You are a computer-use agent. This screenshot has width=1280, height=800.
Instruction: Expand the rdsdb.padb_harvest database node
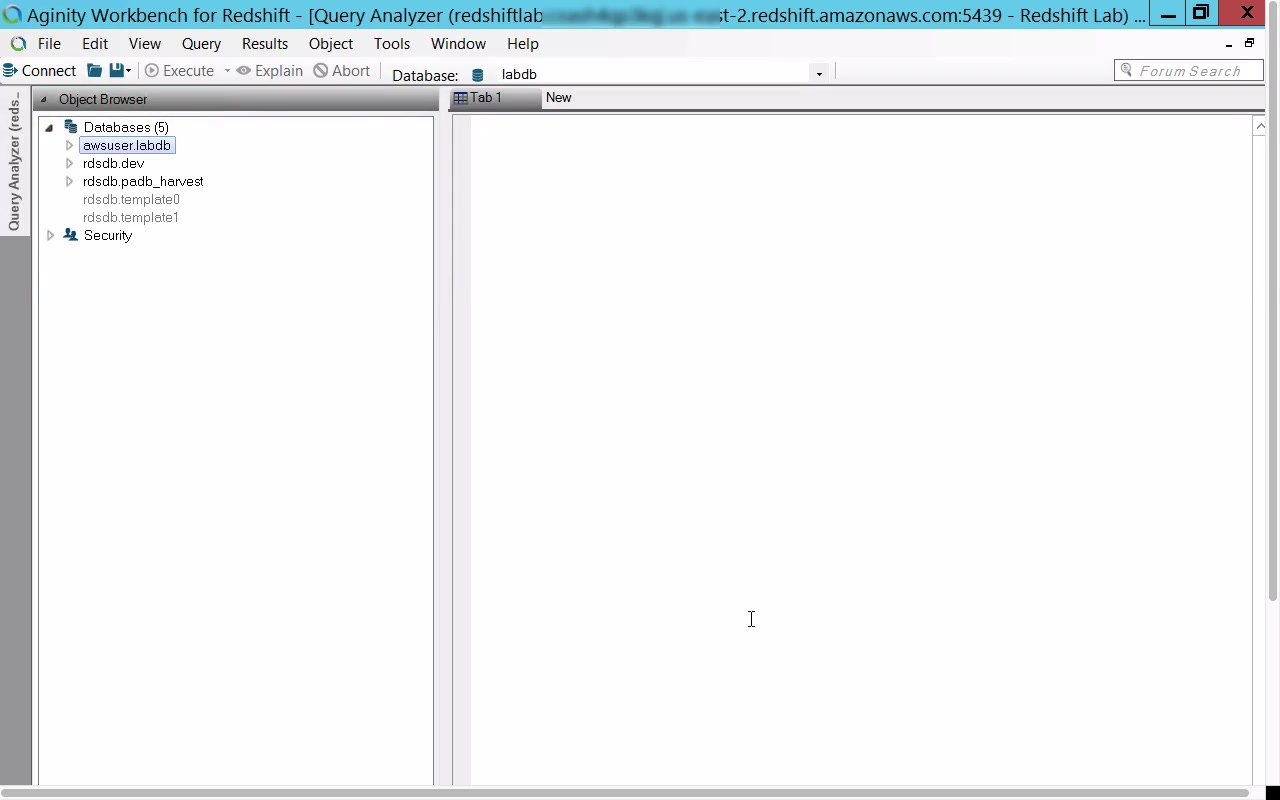click(69, 182)
